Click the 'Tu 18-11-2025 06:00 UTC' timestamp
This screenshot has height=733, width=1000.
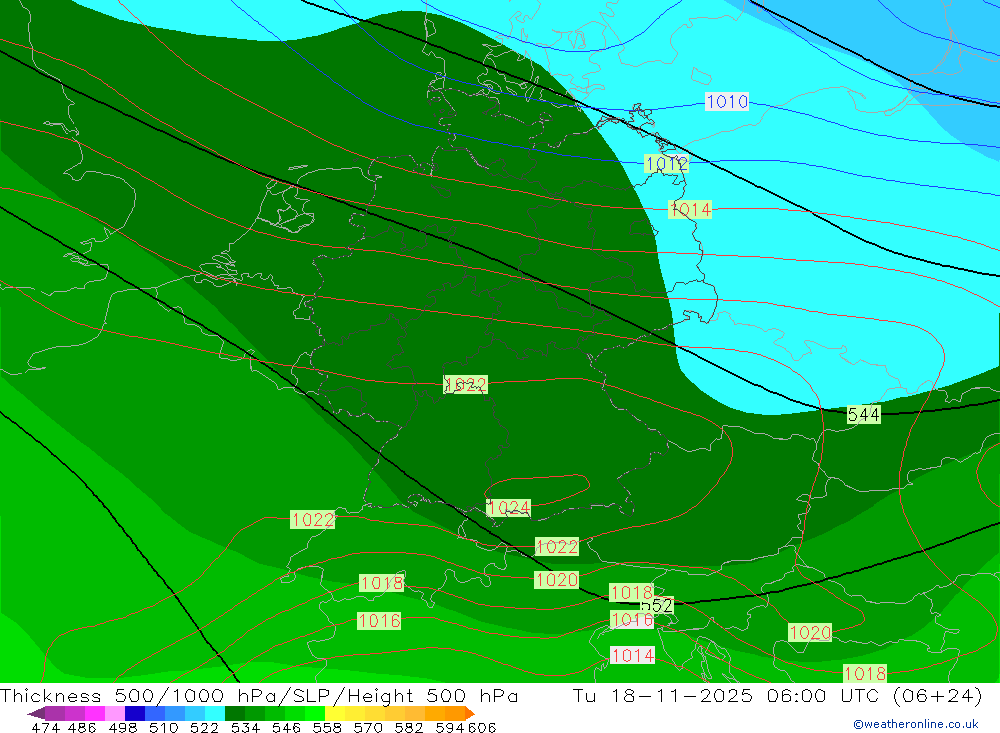coord(728,695)
